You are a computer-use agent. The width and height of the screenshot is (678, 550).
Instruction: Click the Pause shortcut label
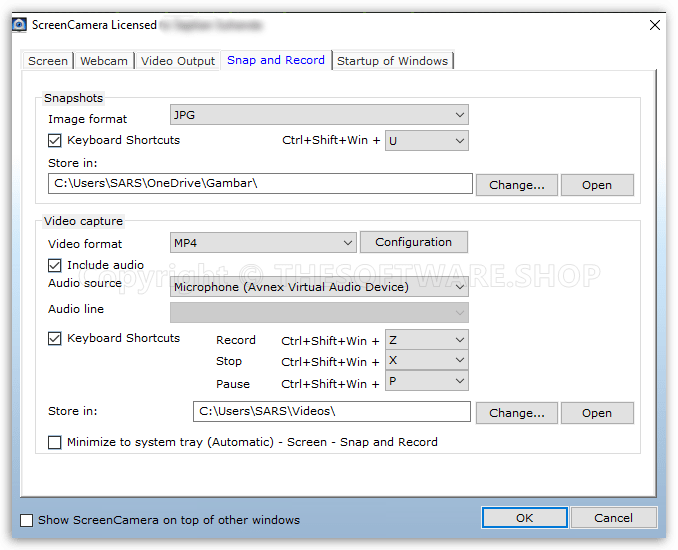click(233, 384)
